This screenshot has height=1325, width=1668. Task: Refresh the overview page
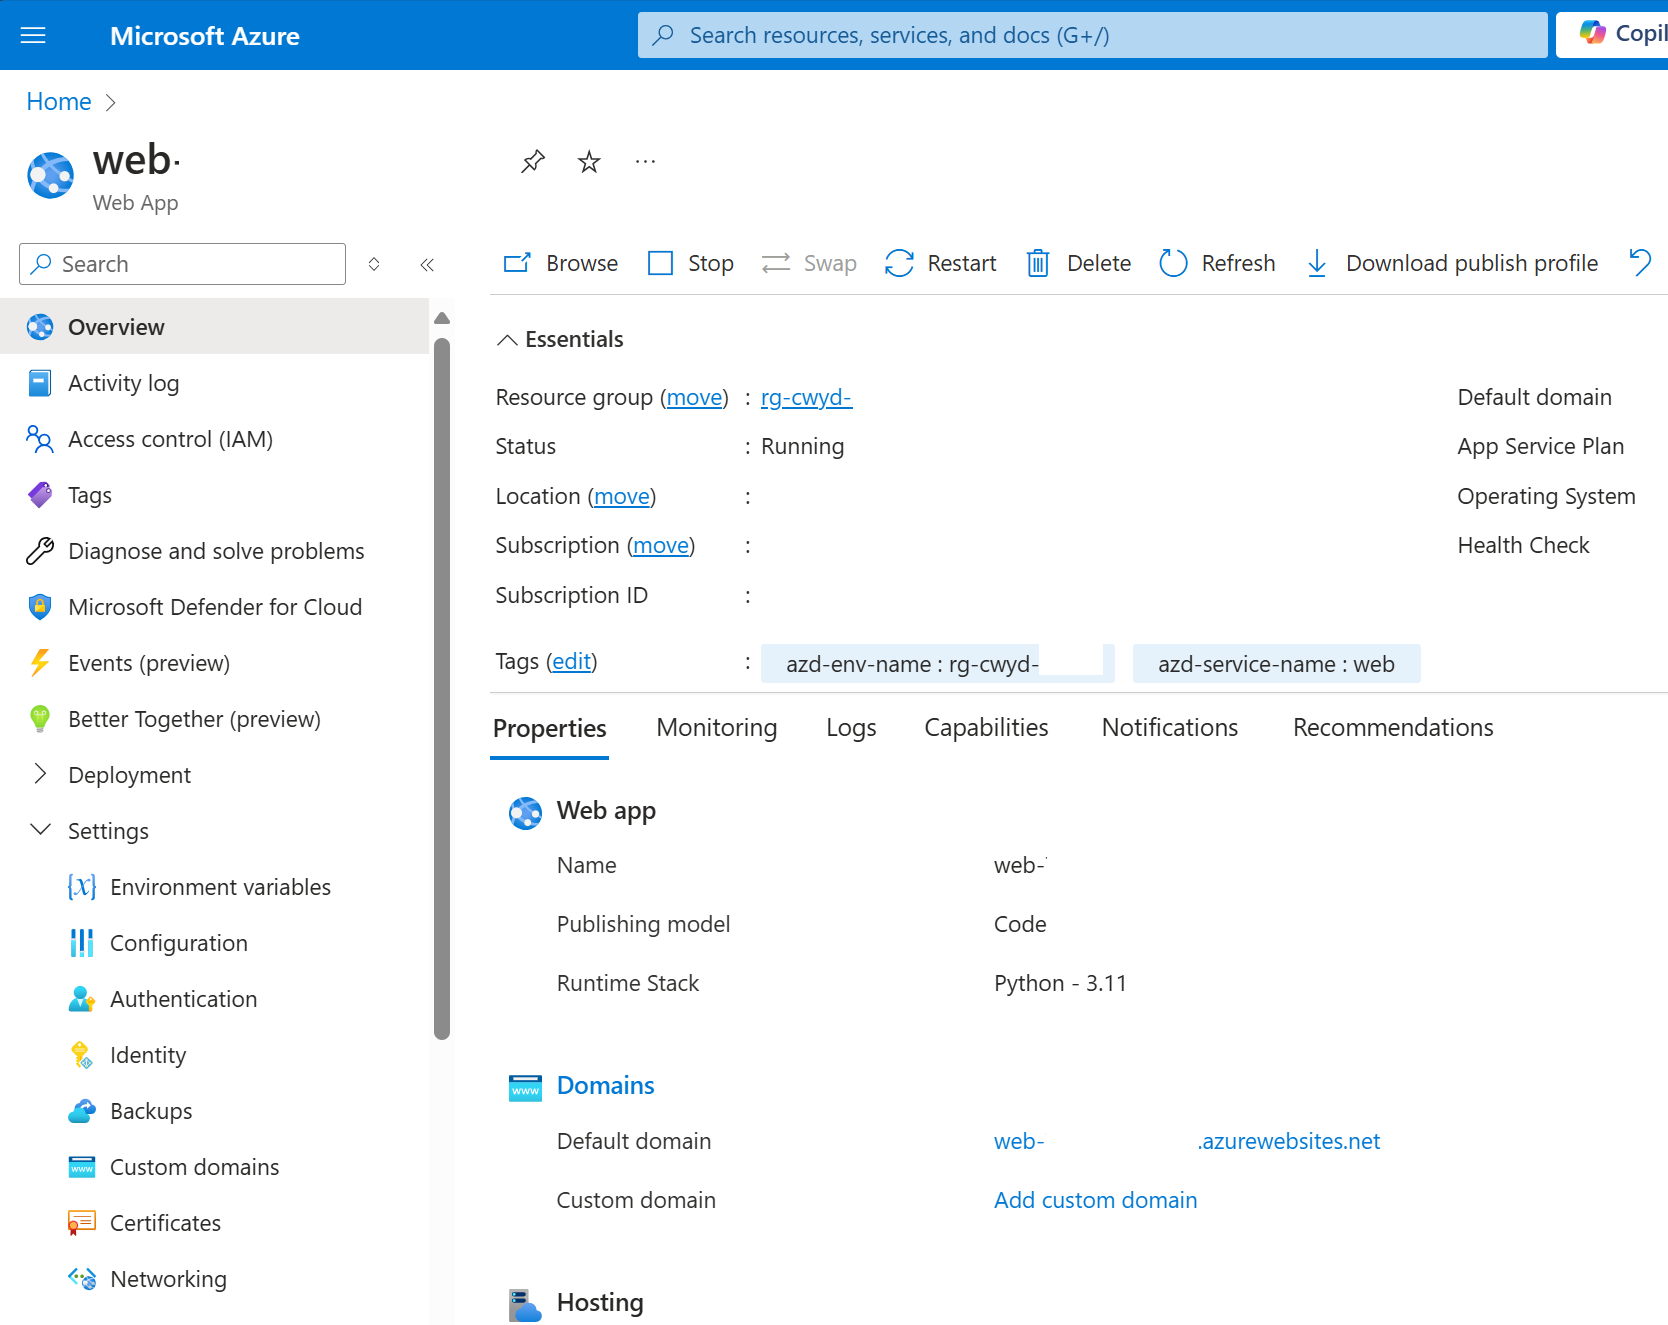[x=1217, y=263]
